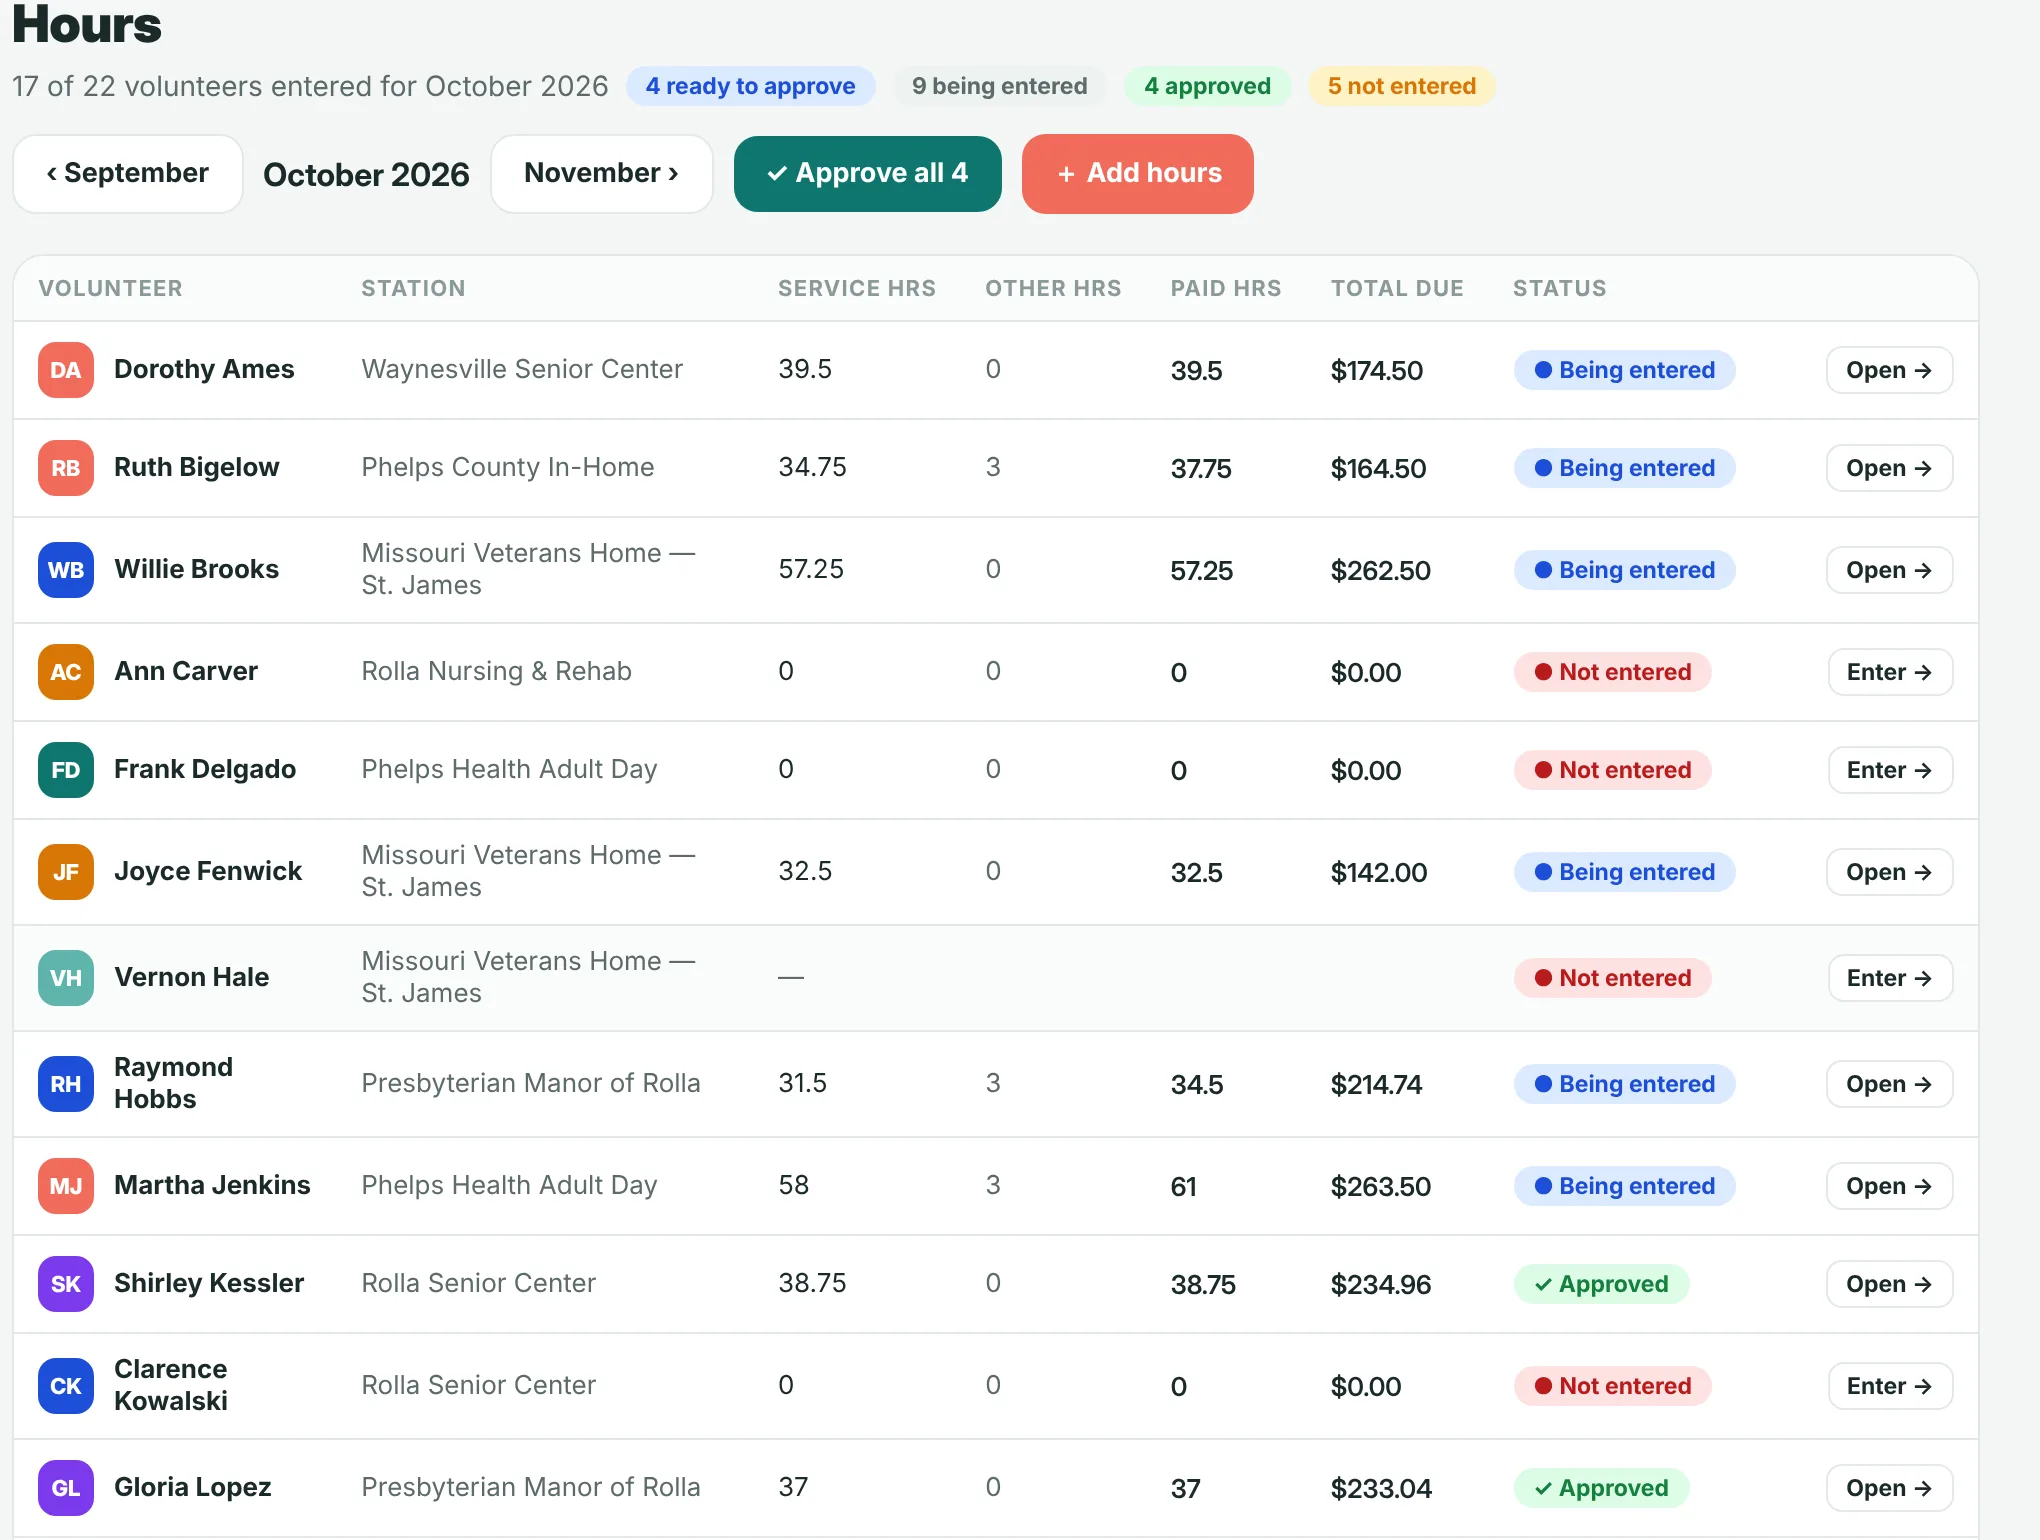Click the Paid Hrs column header
The width and height of the screenshot is (2040, 1540).
pos(1226,288)
